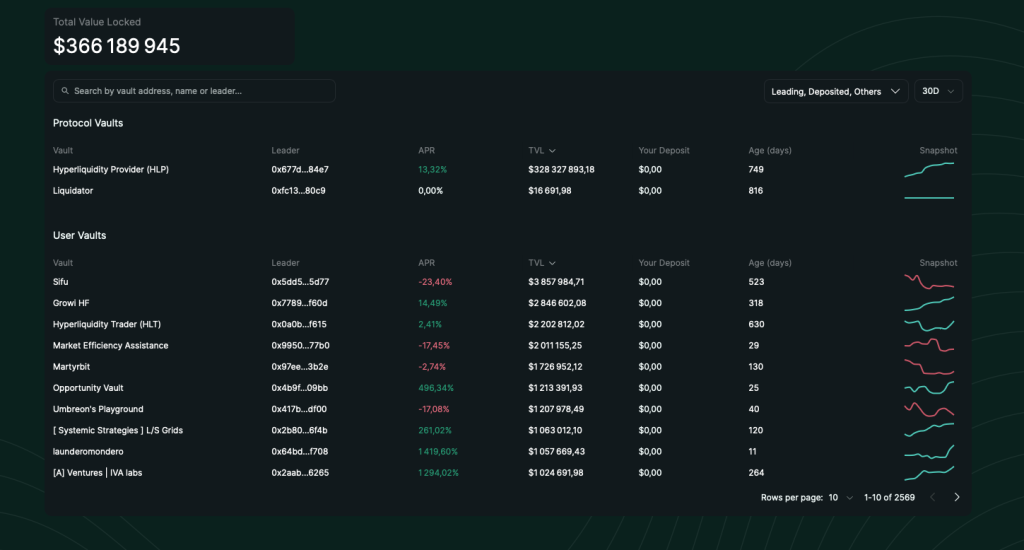
Task: Open the Growi HF vault
Action: (71, 303)
